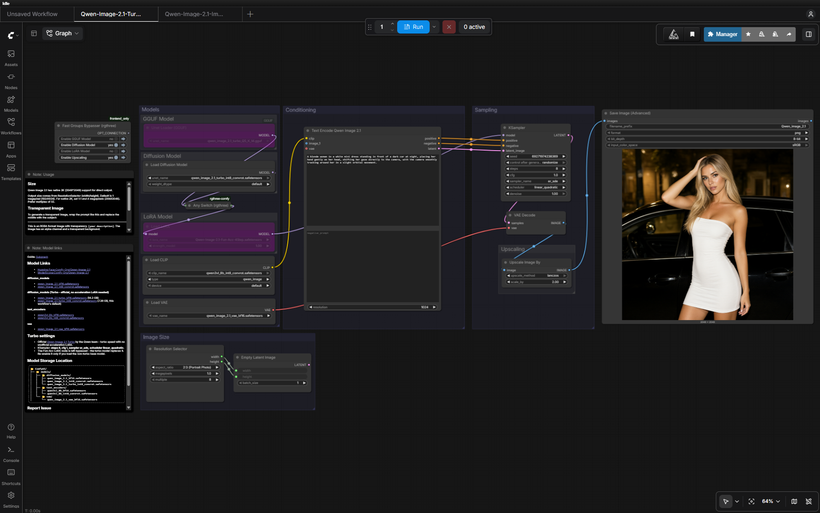
Task: Click the share arrow icon in Manager group
Action: click(789, 34)
